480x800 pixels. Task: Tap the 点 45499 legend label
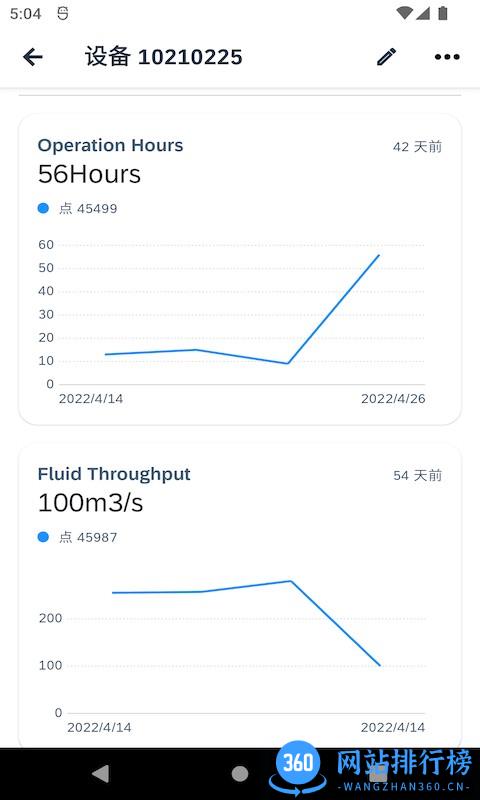88,208
